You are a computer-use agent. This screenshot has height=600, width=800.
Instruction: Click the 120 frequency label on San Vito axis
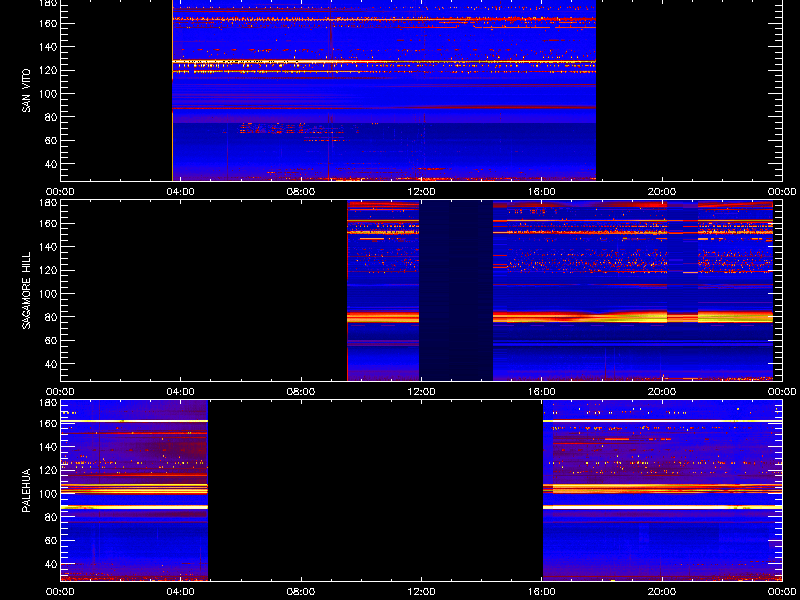48,70
